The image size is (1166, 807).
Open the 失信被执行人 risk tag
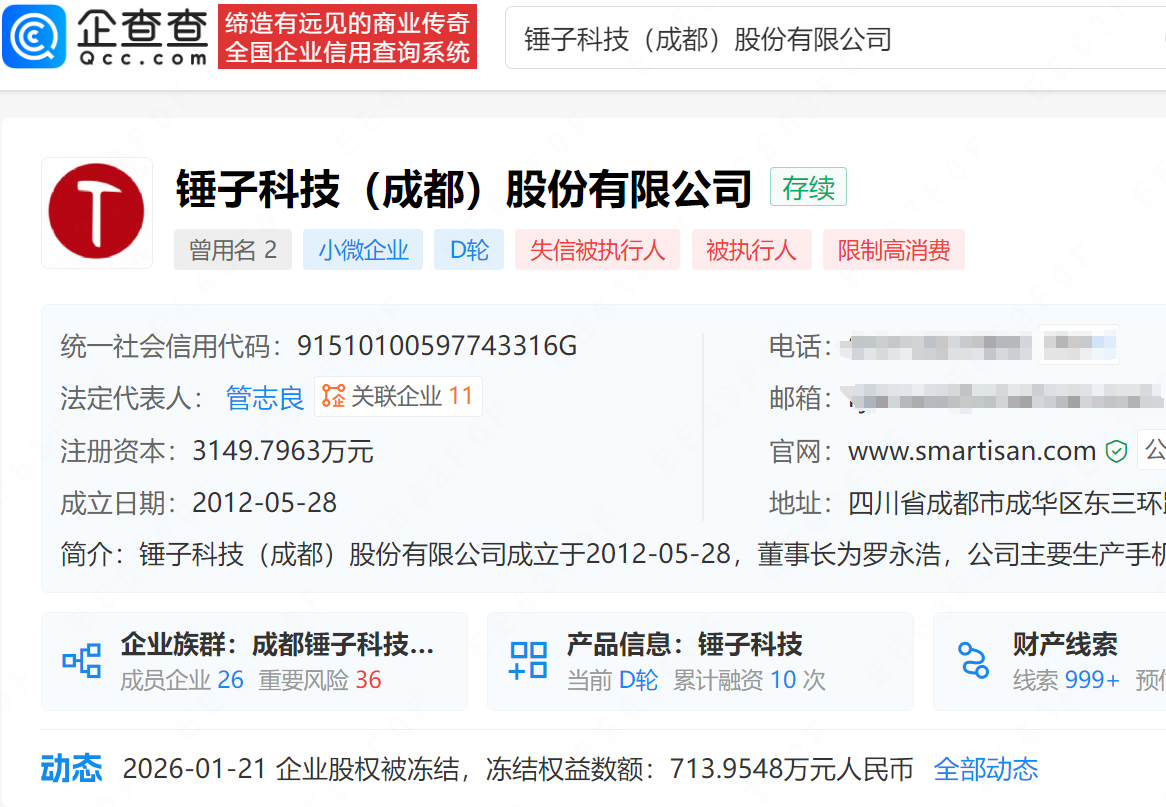click(x=597, y=250)
